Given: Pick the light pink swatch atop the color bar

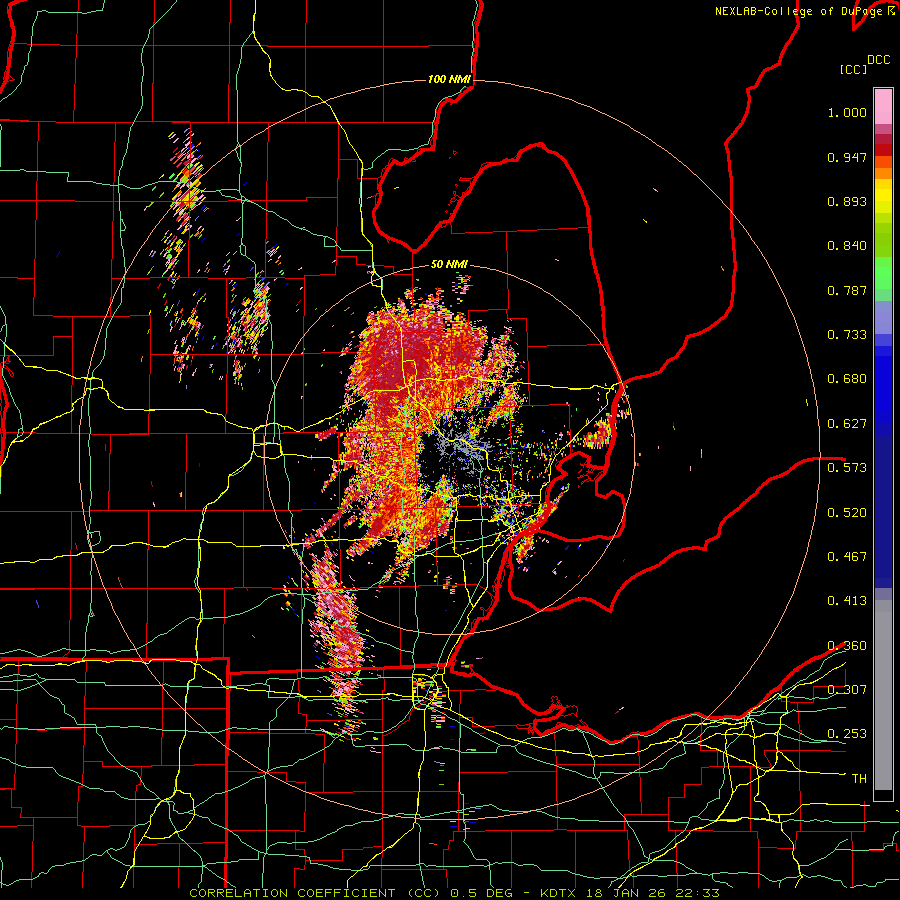Looking at the screenshot, I should pos(883,106).
